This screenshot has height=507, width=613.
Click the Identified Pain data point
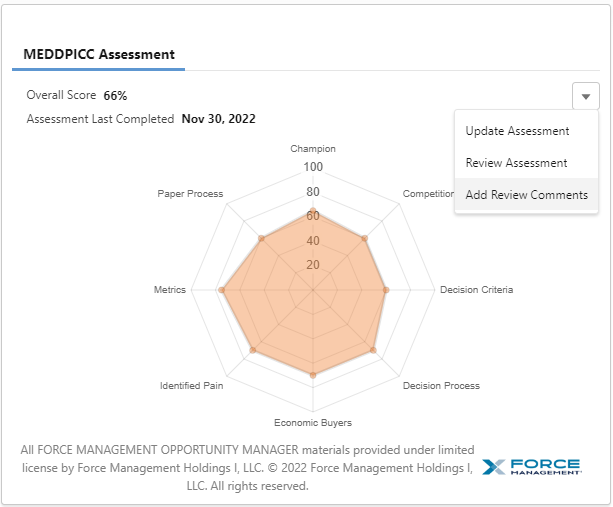click(253, 350)
